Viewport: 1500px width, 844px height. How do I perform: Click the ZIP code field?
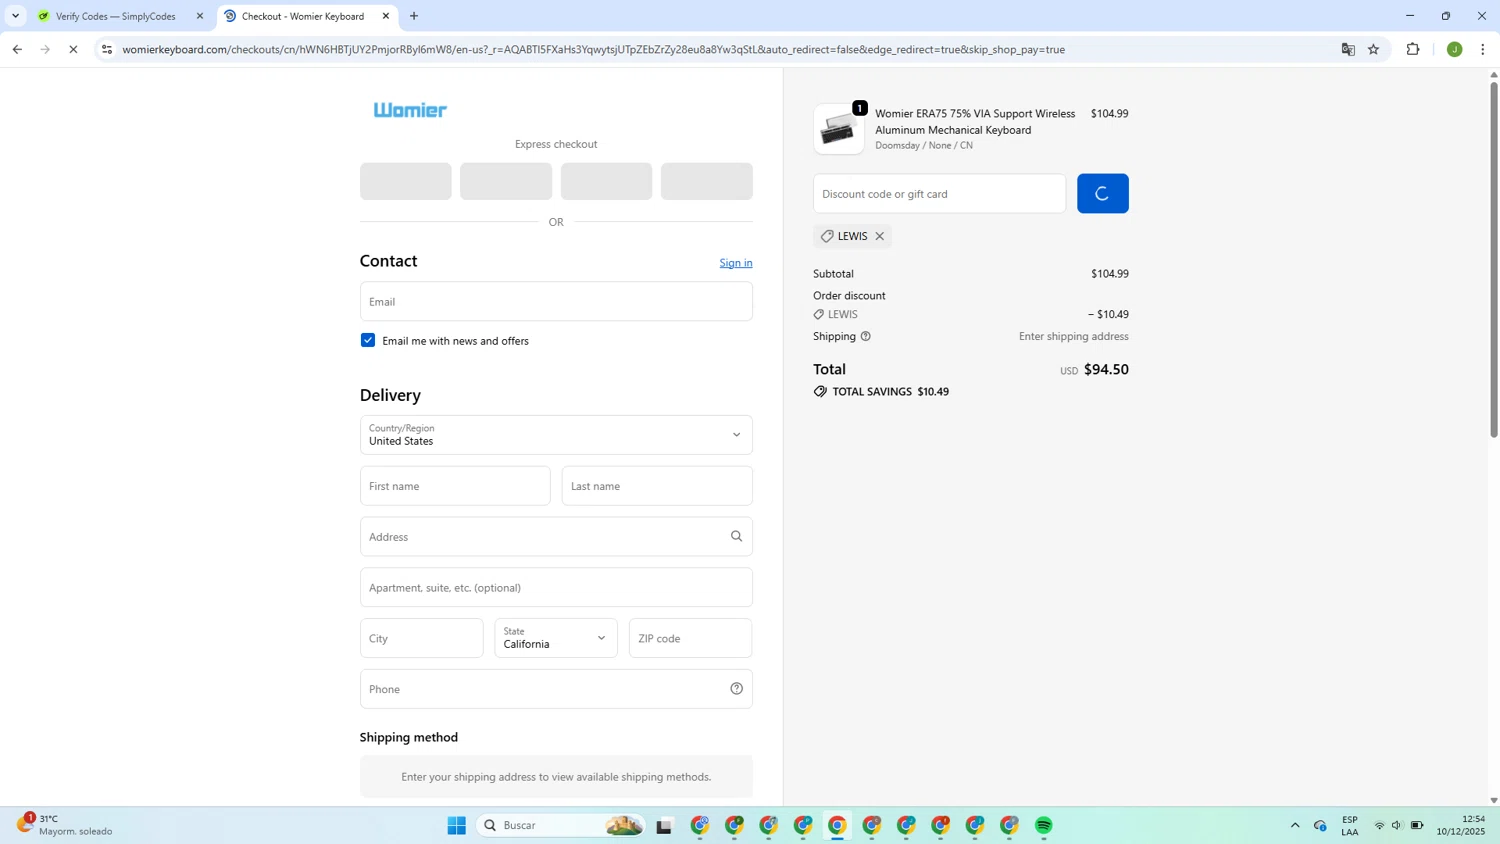pyautogui.click(x=690, y=638)
